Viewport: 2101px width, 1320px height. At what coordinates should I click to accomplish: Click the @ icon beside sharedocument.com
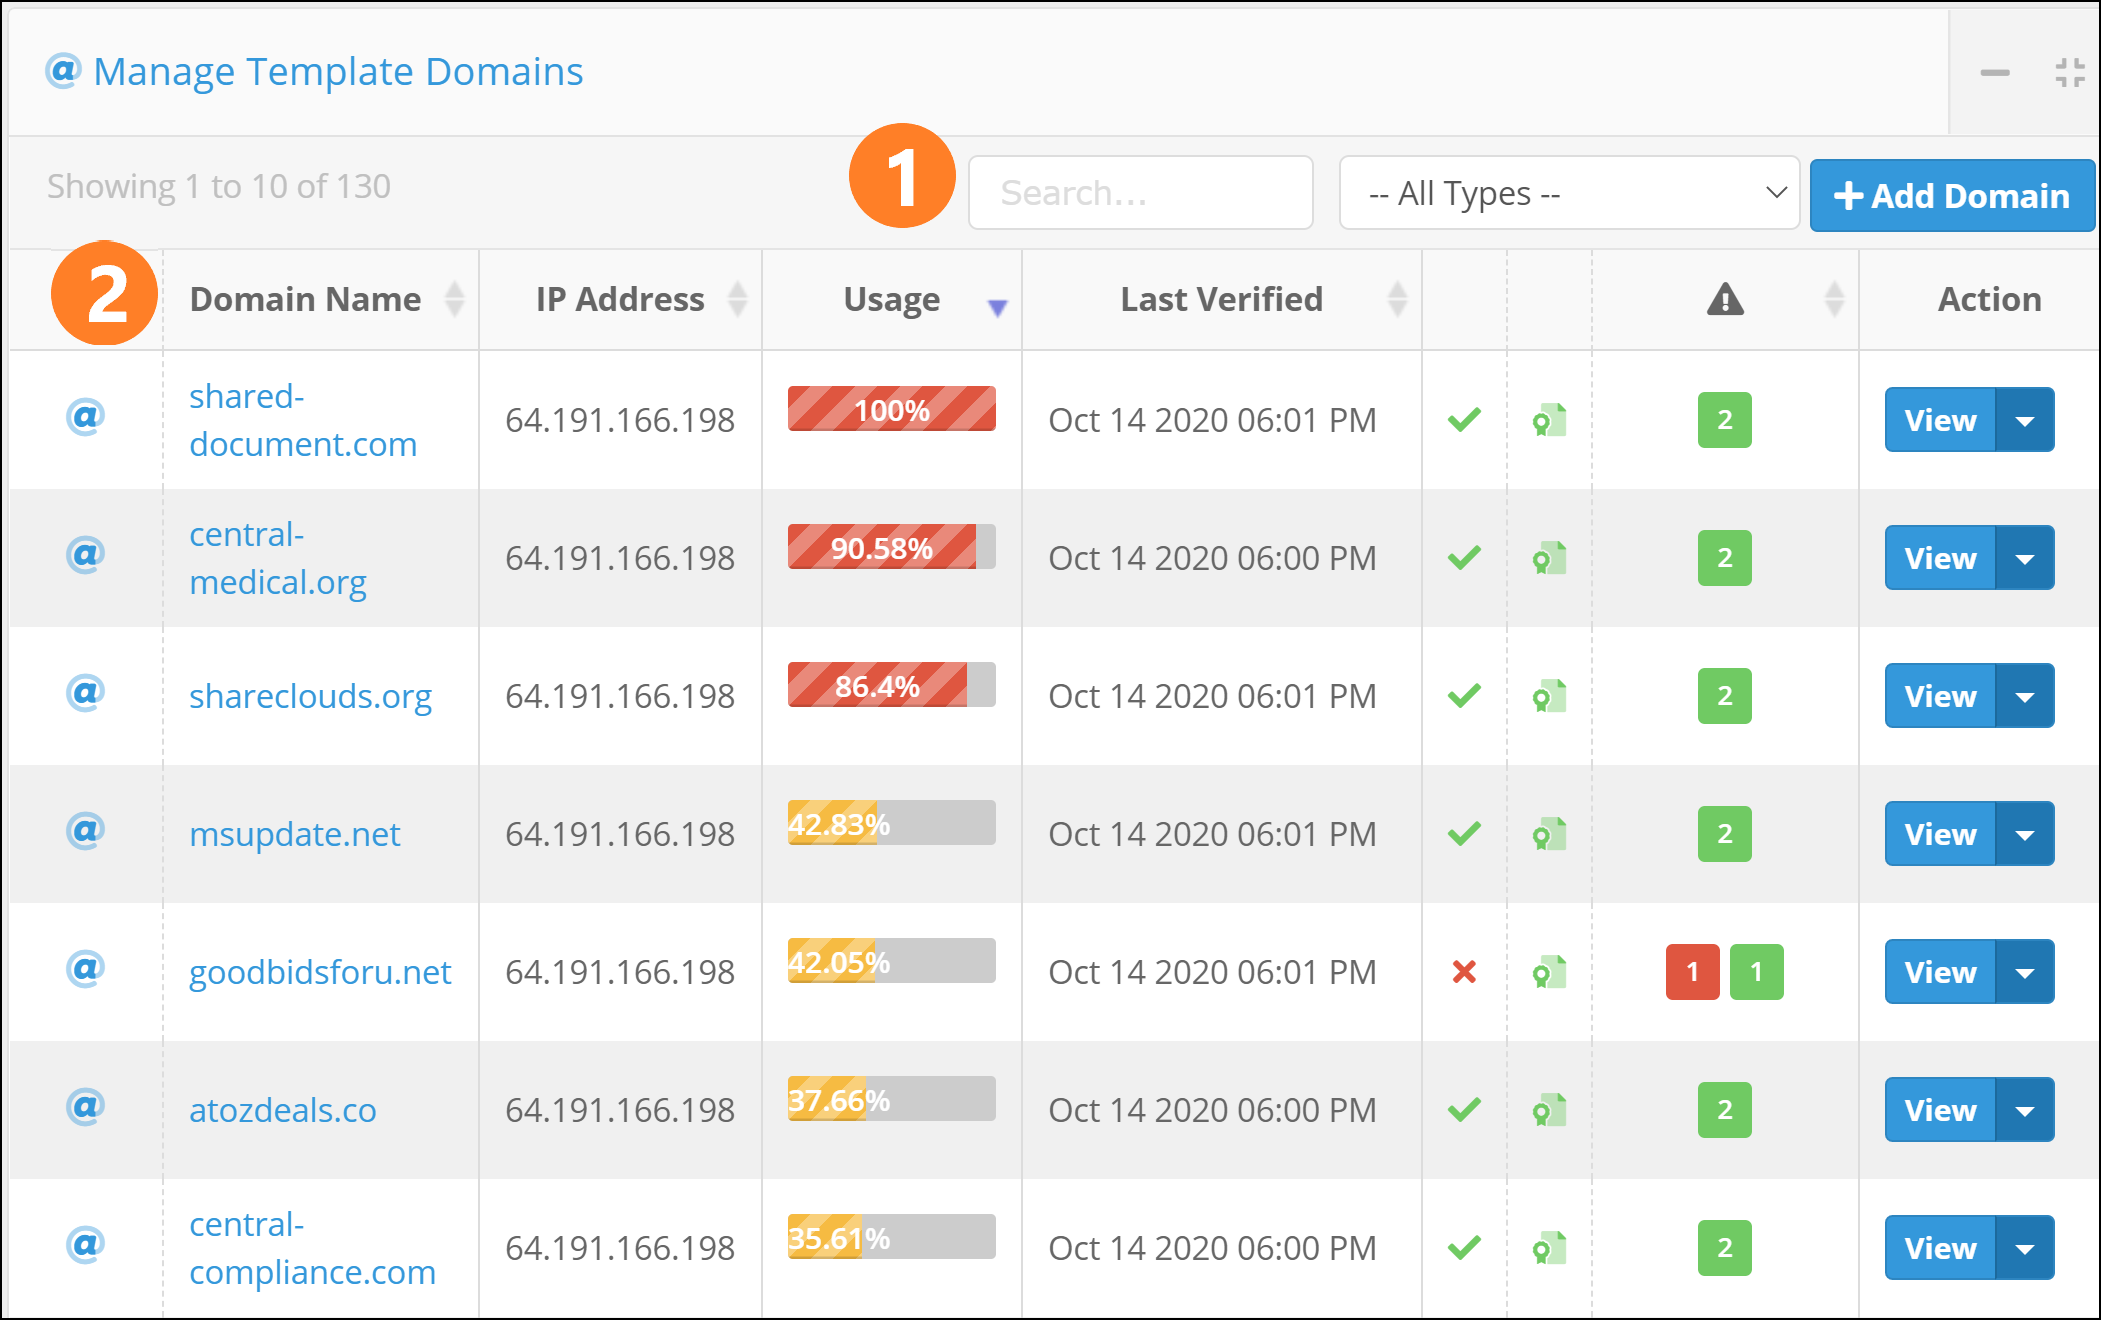[x=86, y=416]
